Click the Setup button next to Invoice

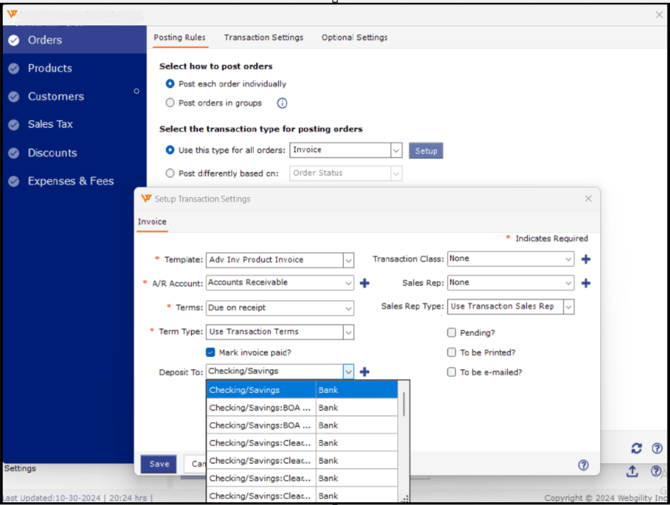click(x=426, y=151)
